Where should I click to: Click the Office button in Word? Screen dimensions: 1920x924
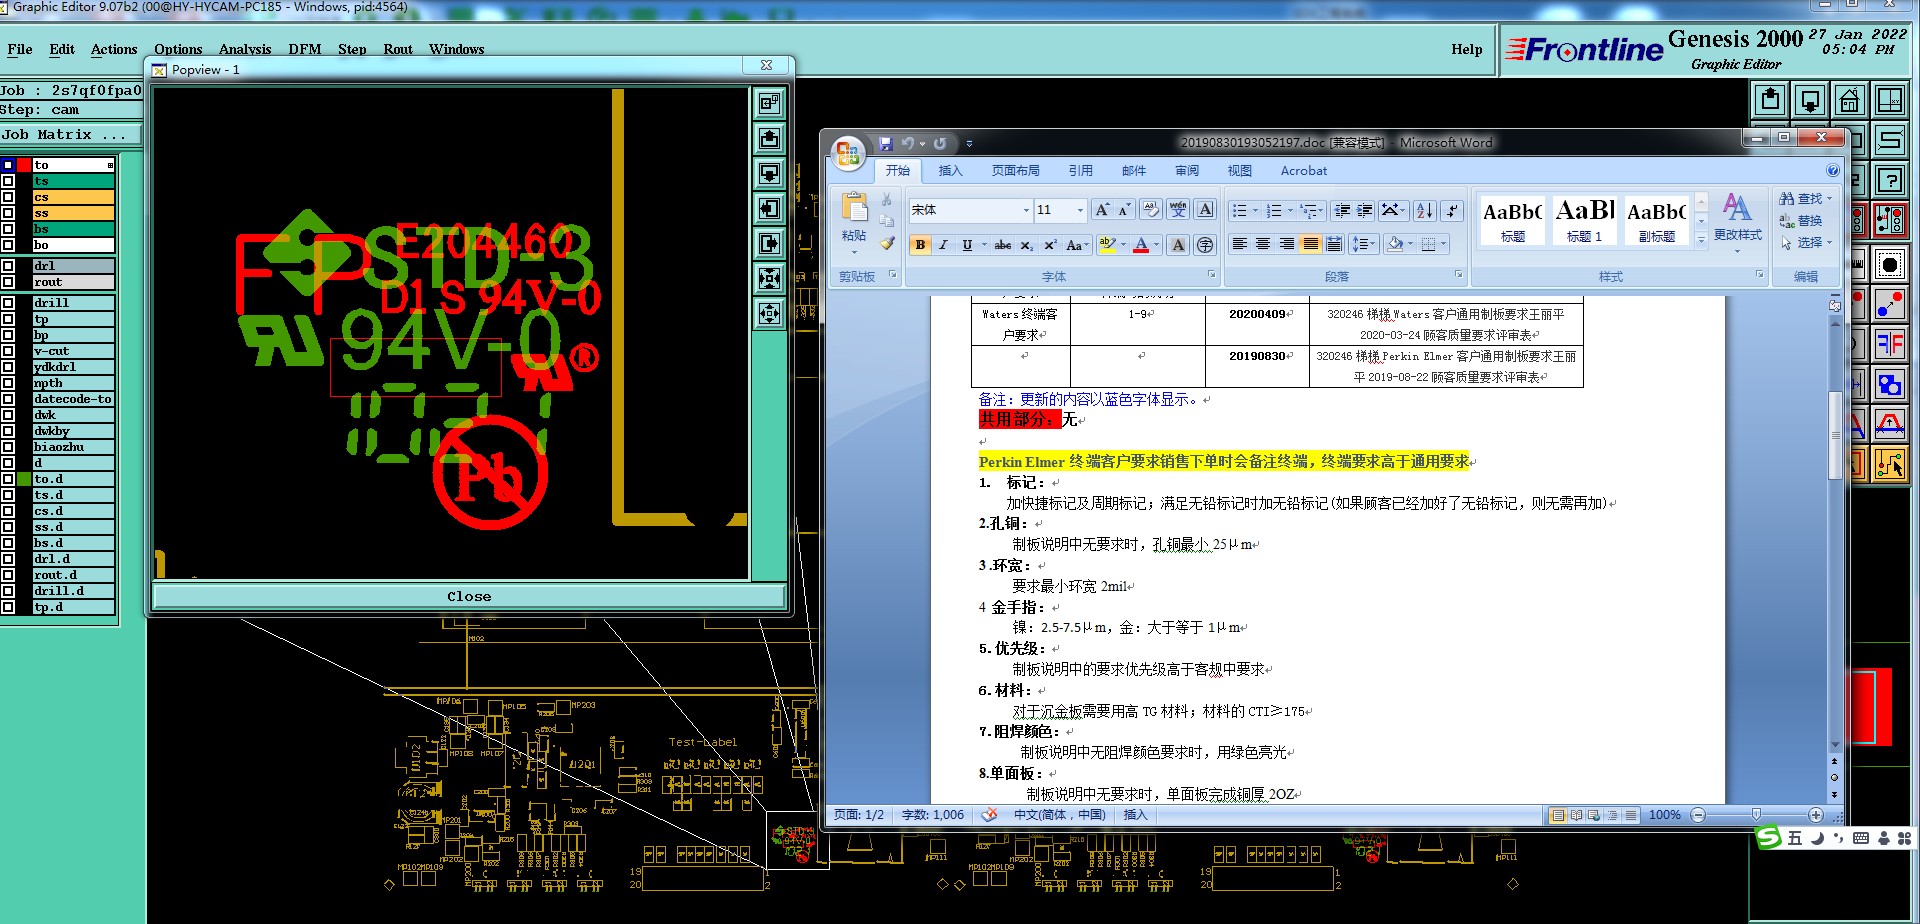[x=848, y=153]
